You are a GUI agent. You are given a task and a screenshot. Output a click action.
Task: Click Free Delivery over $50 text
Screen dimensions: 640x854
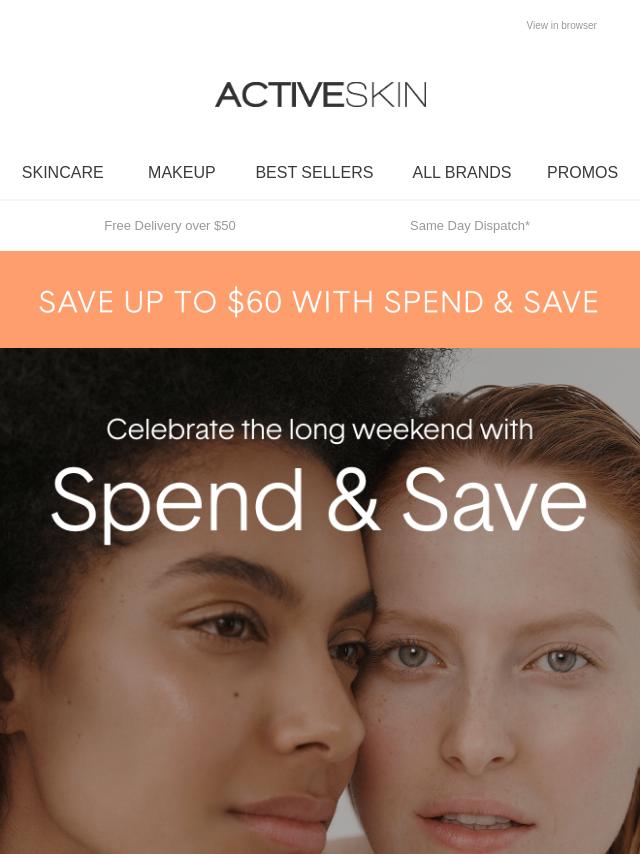coord(170,225)
